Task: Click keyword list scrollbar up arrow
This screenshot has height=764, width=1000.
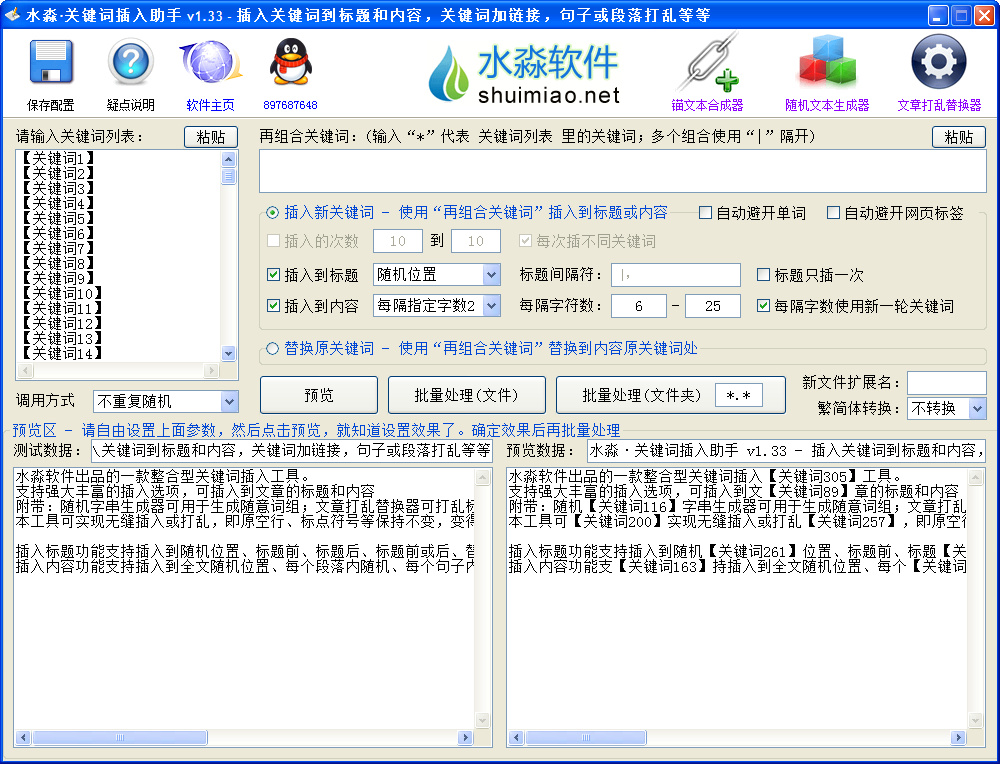Action: 228,159
